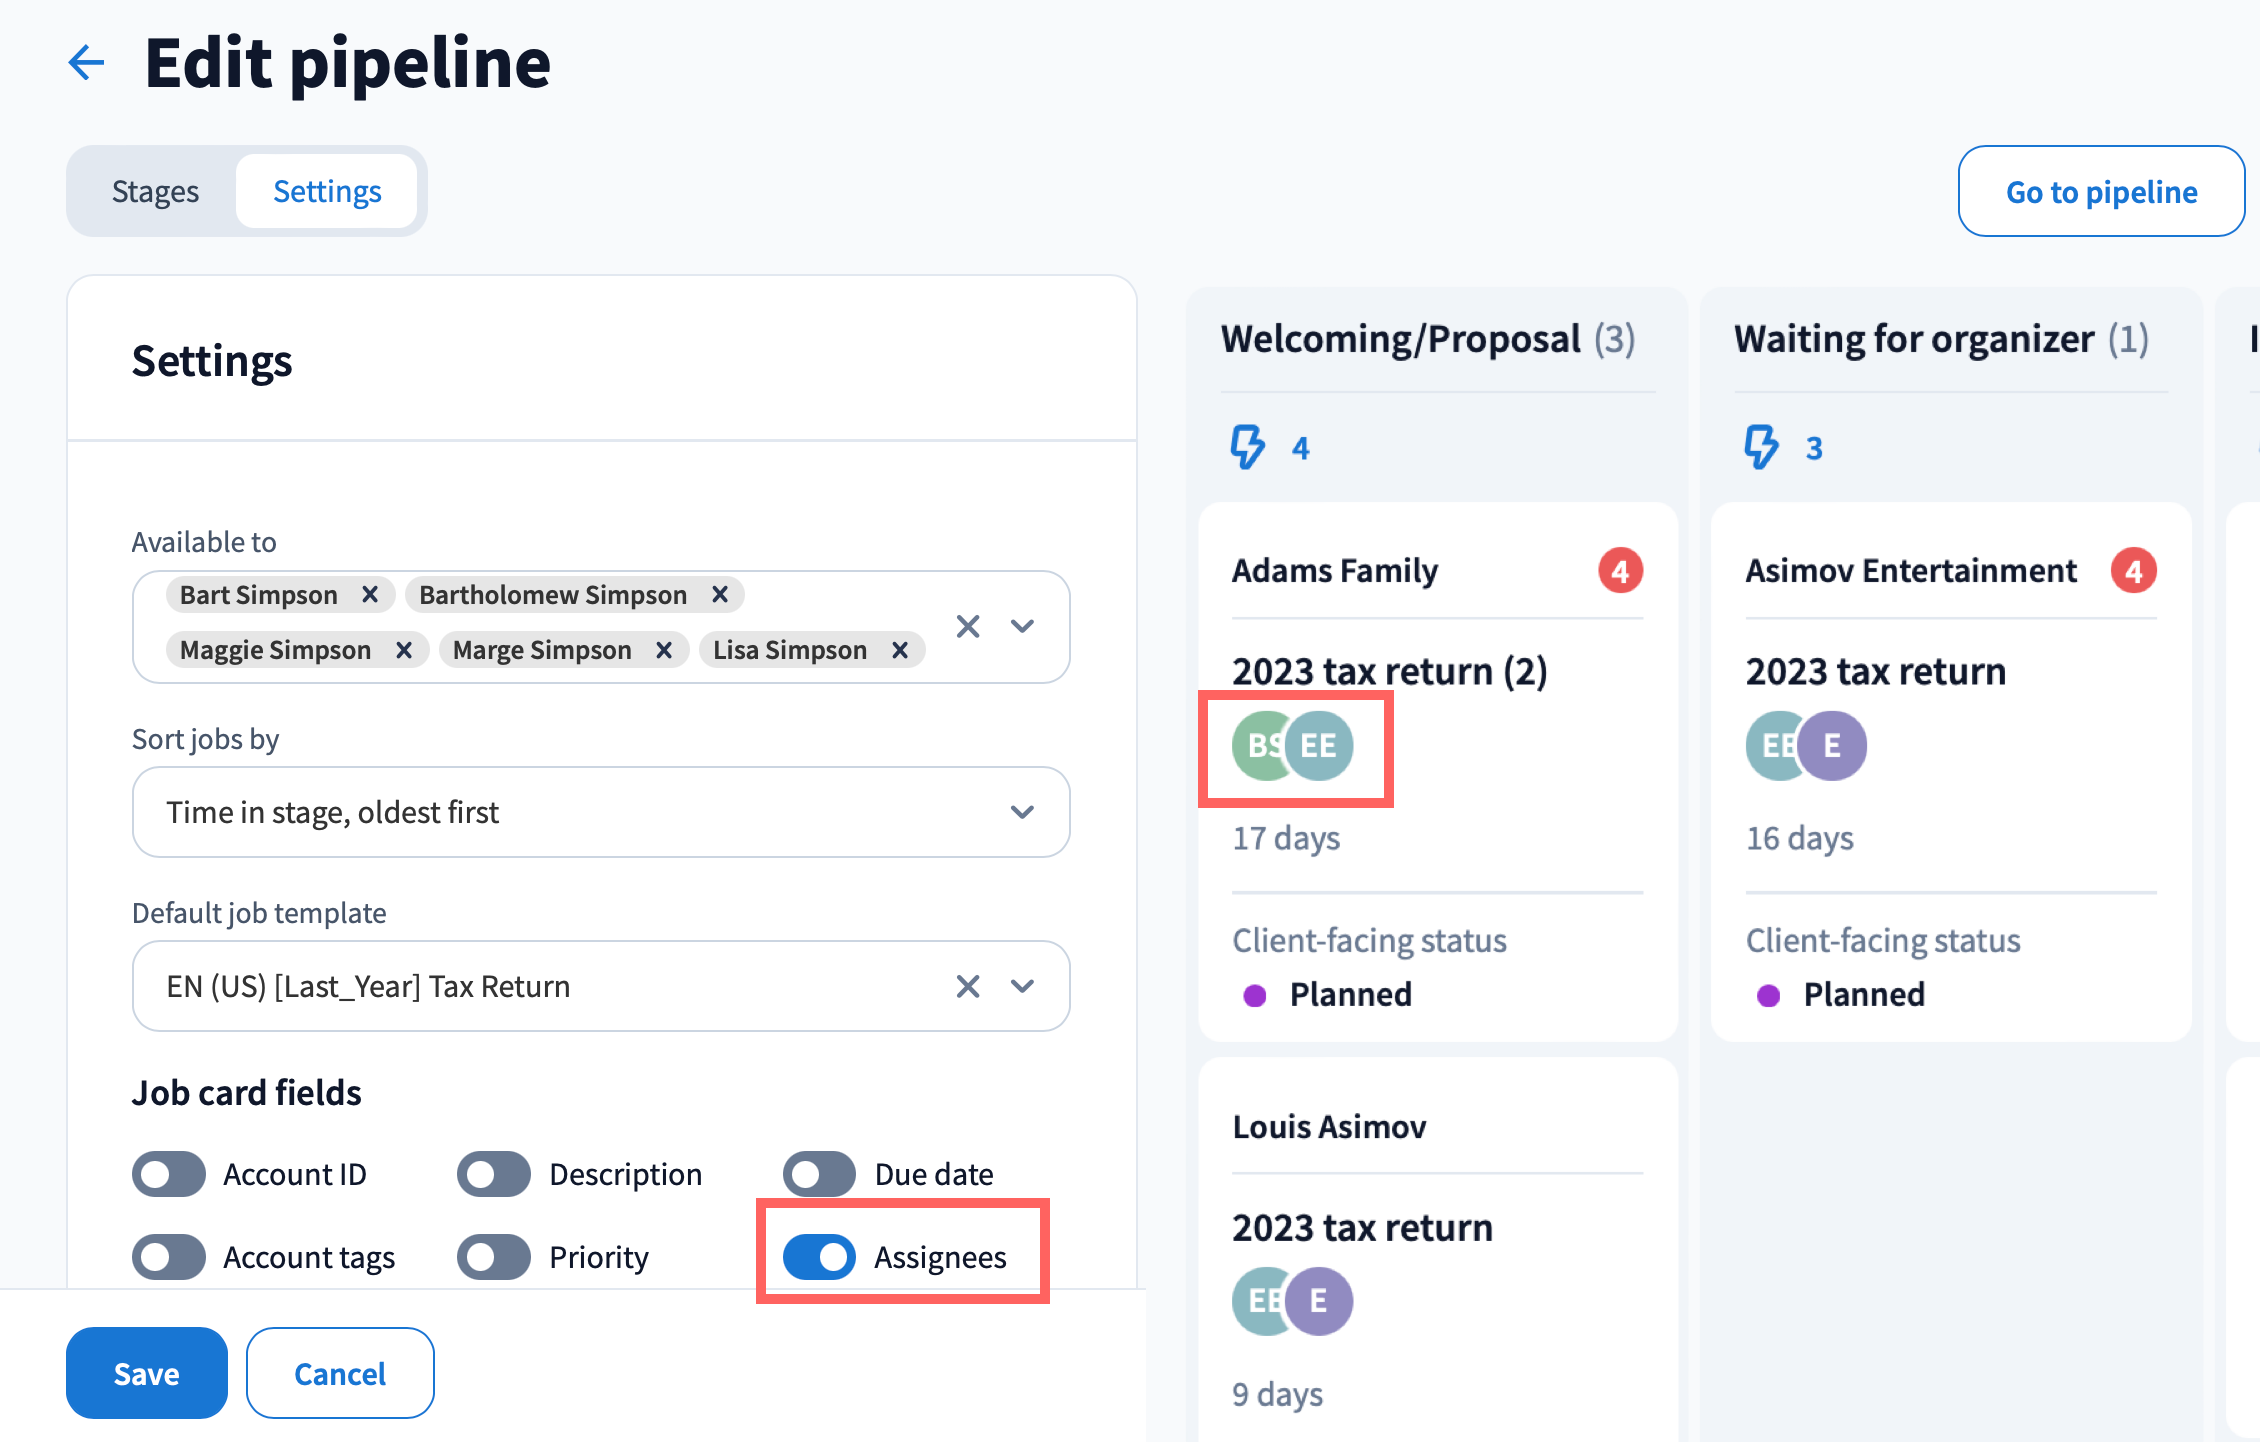Switch to the Stages tab

click(x=155, y=192)
